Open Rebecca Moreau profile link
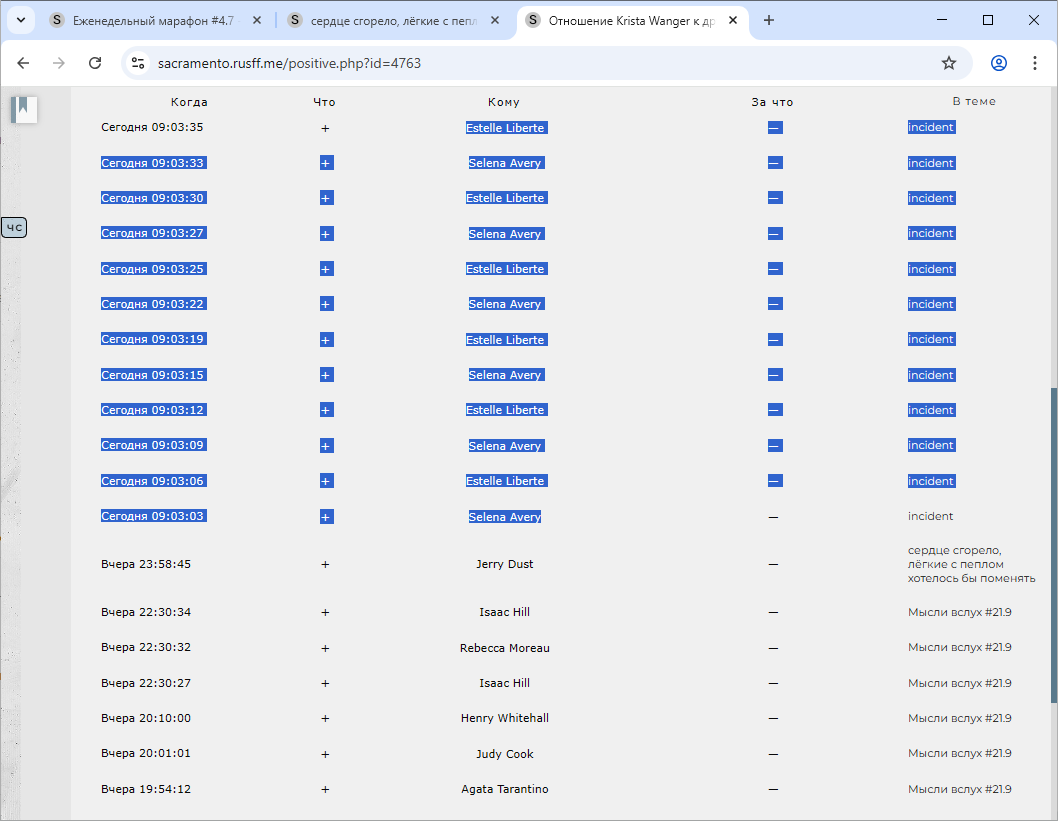 [x=504, y=648]
